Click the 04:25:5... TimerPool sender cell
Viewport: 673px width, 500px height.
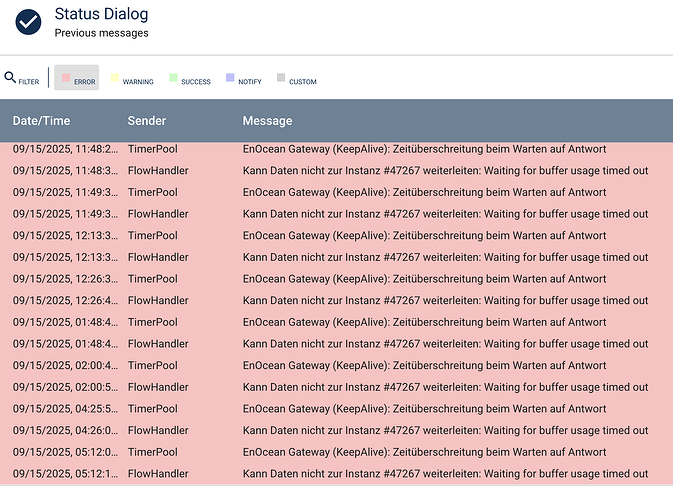pyautogui.click(x=153, y=409)
